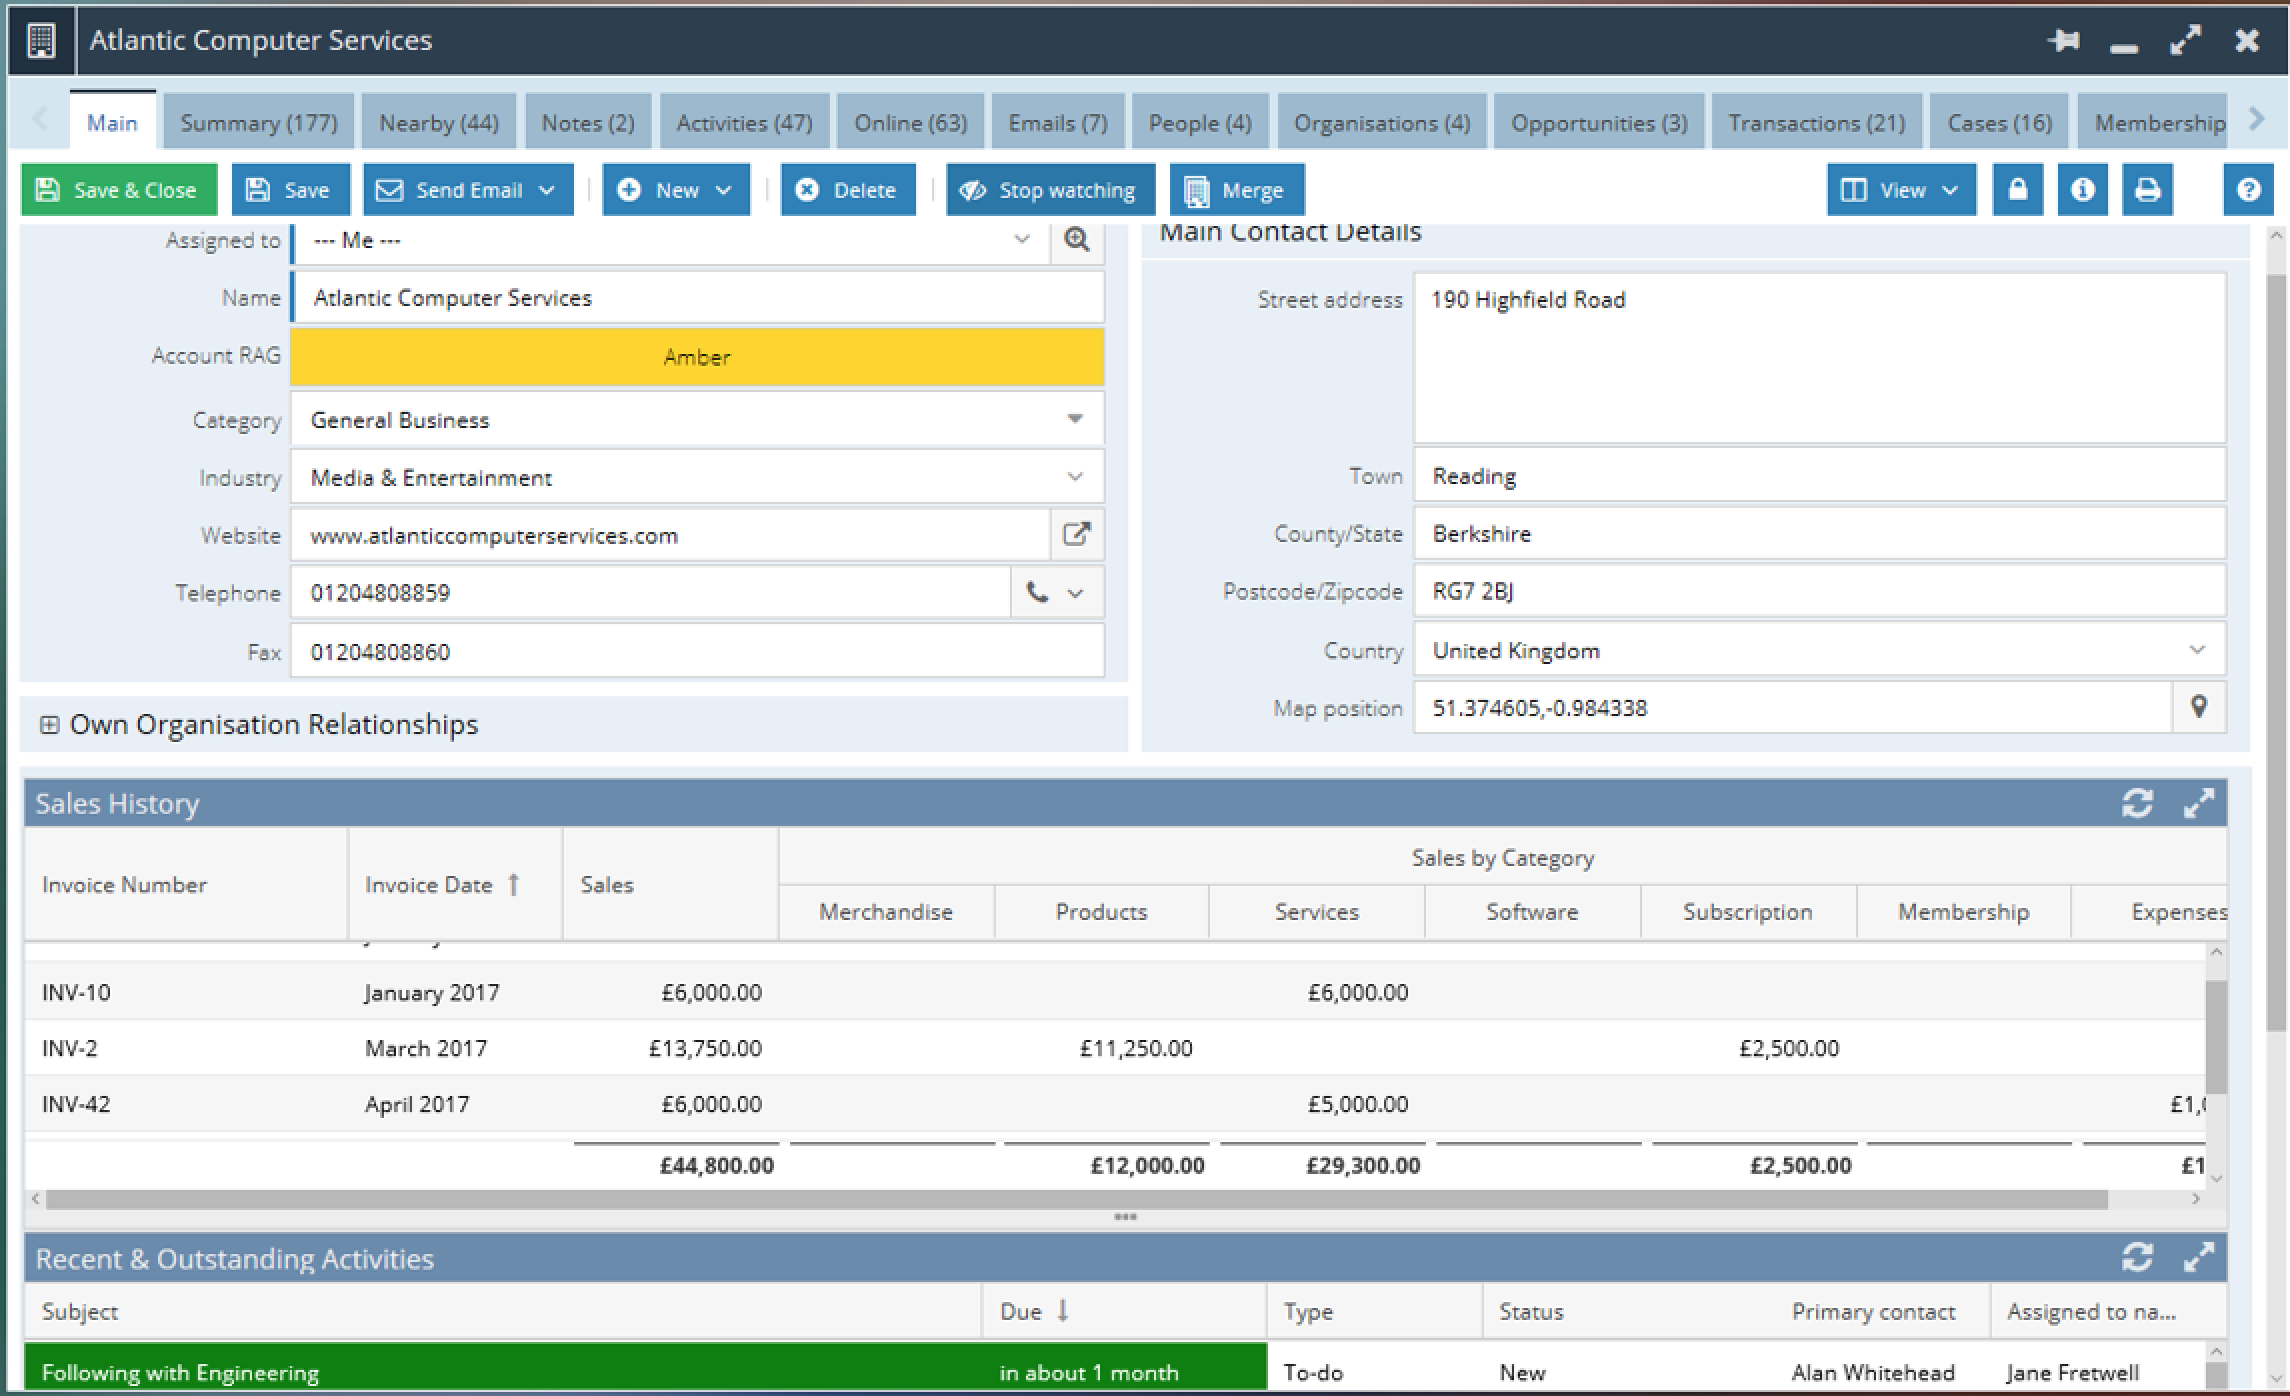This screenshot has height=1396, width=2290.
Task: Toggle Stop watching for this record
Action: pos(1050,190)
